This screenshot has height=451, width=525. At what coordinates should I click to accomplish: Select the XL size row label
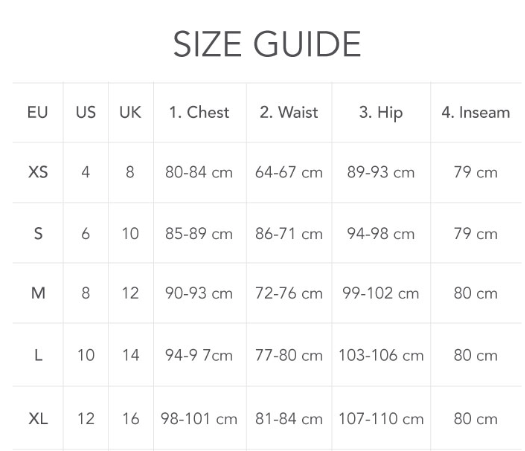tap(38, 419)
